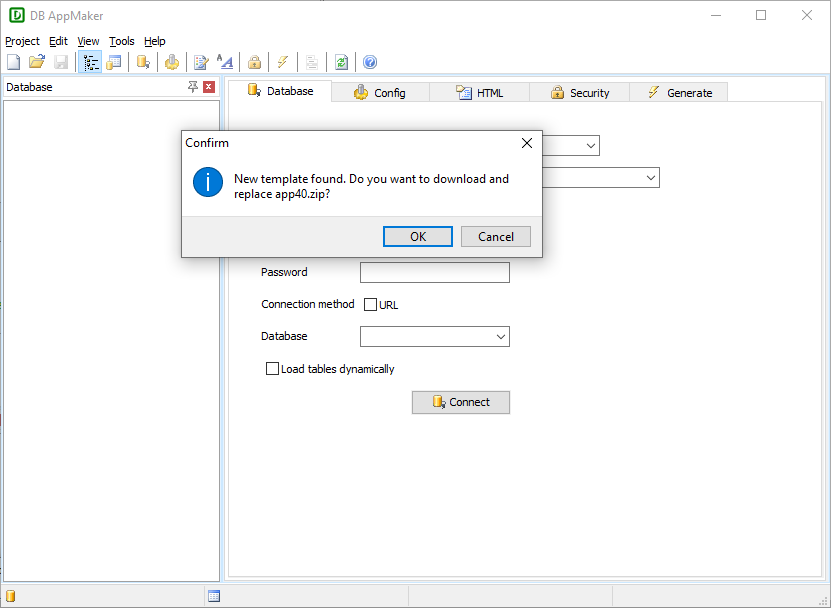Open the Project menu
The width and height of the screenshot is (831, 608).
point(22,41)
